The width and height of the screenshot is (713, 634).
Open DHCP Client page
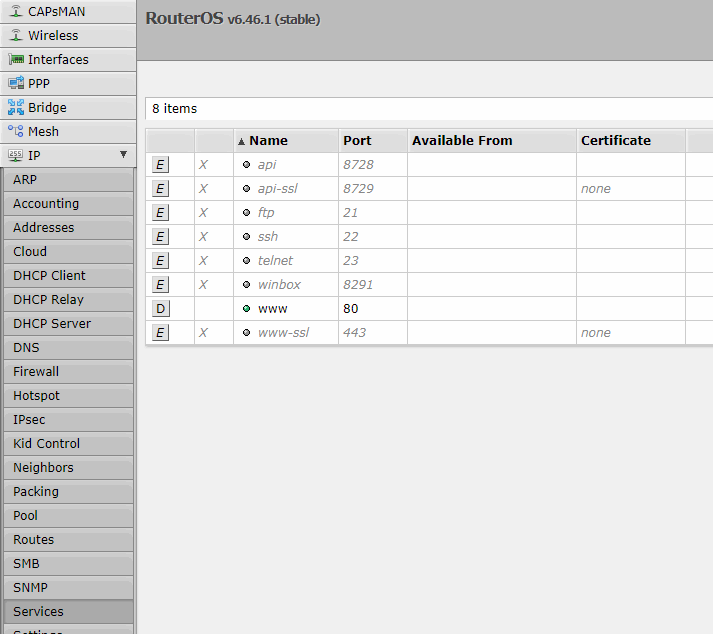click(68, 276)
